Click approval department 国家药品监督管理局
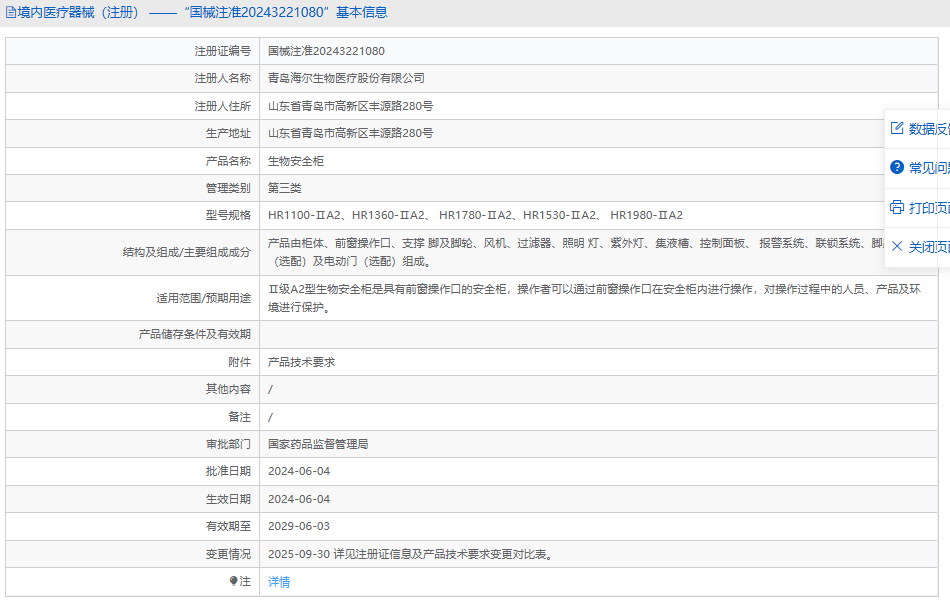 (317, 444)
